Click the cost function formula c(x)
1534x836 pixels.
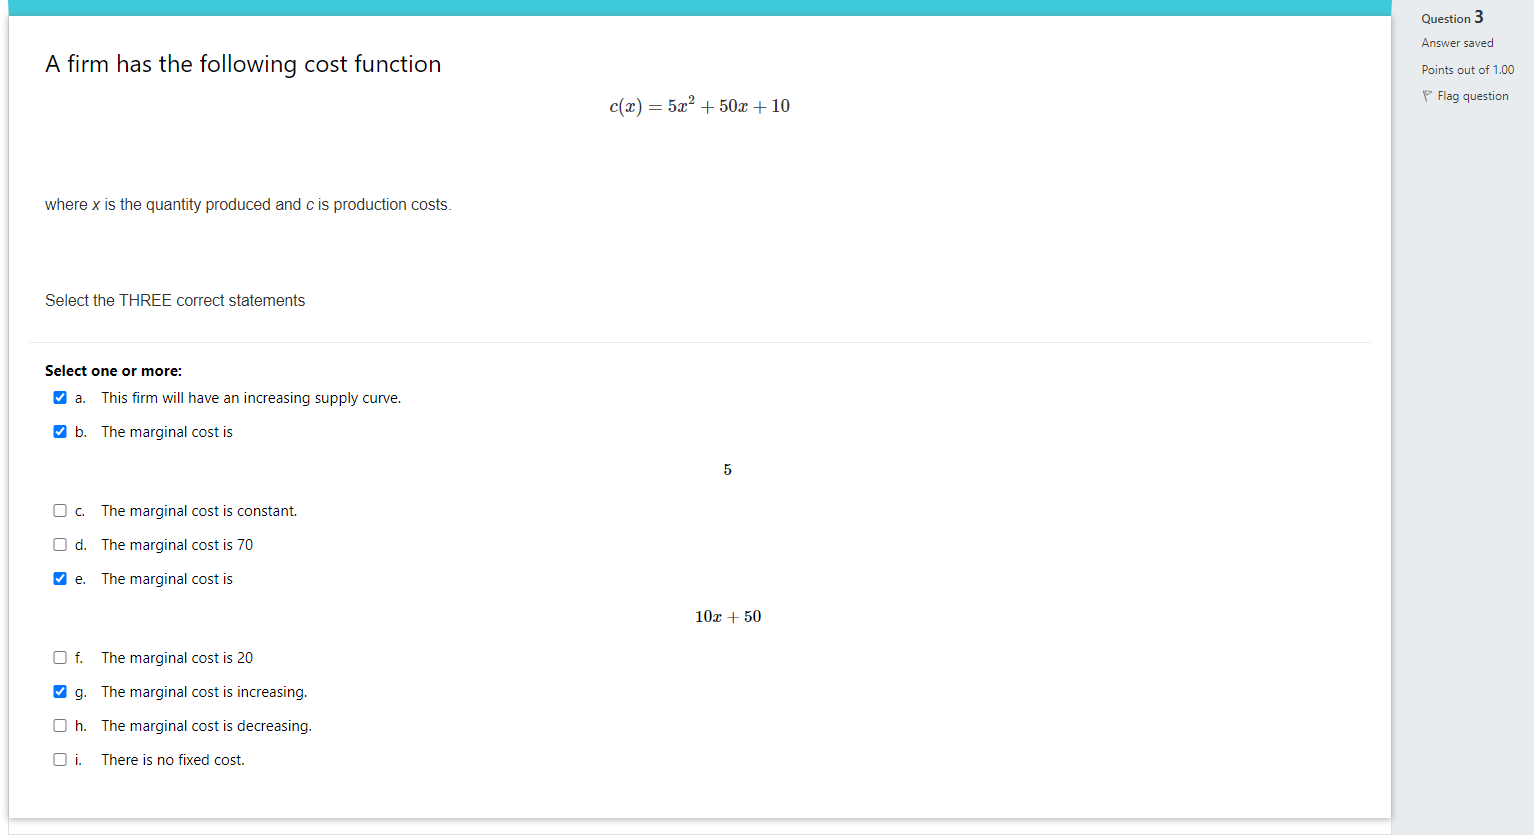coord(699,106)
